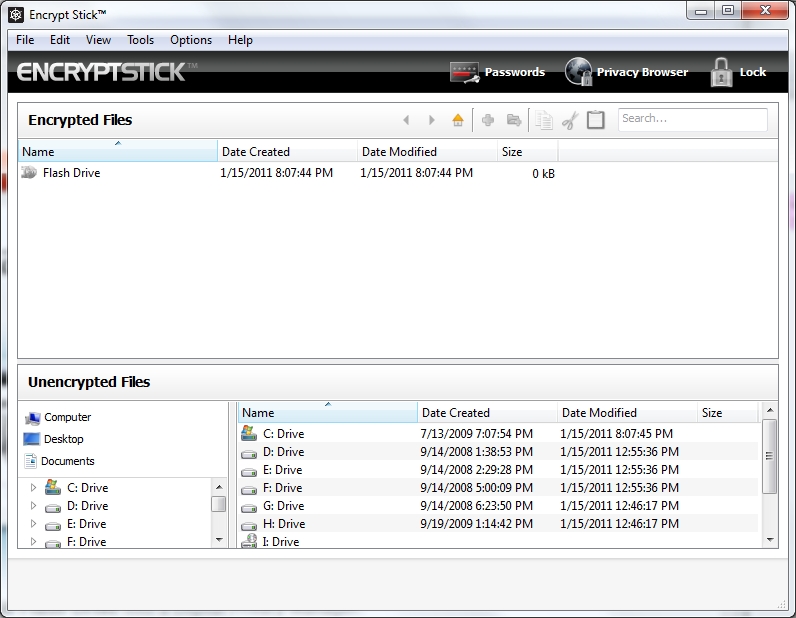Go back with the left arrow icon
796x618 pixels.
tap(406, 120)
